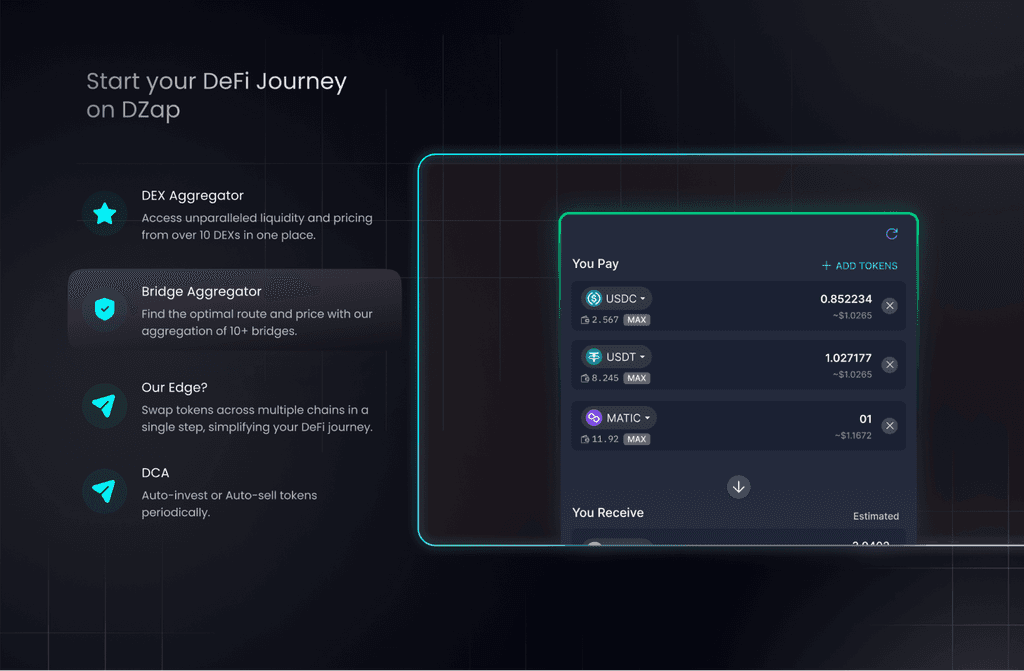Click text about swapping across multiple chains
1024x671 pixels.
(x=257, y=418)
